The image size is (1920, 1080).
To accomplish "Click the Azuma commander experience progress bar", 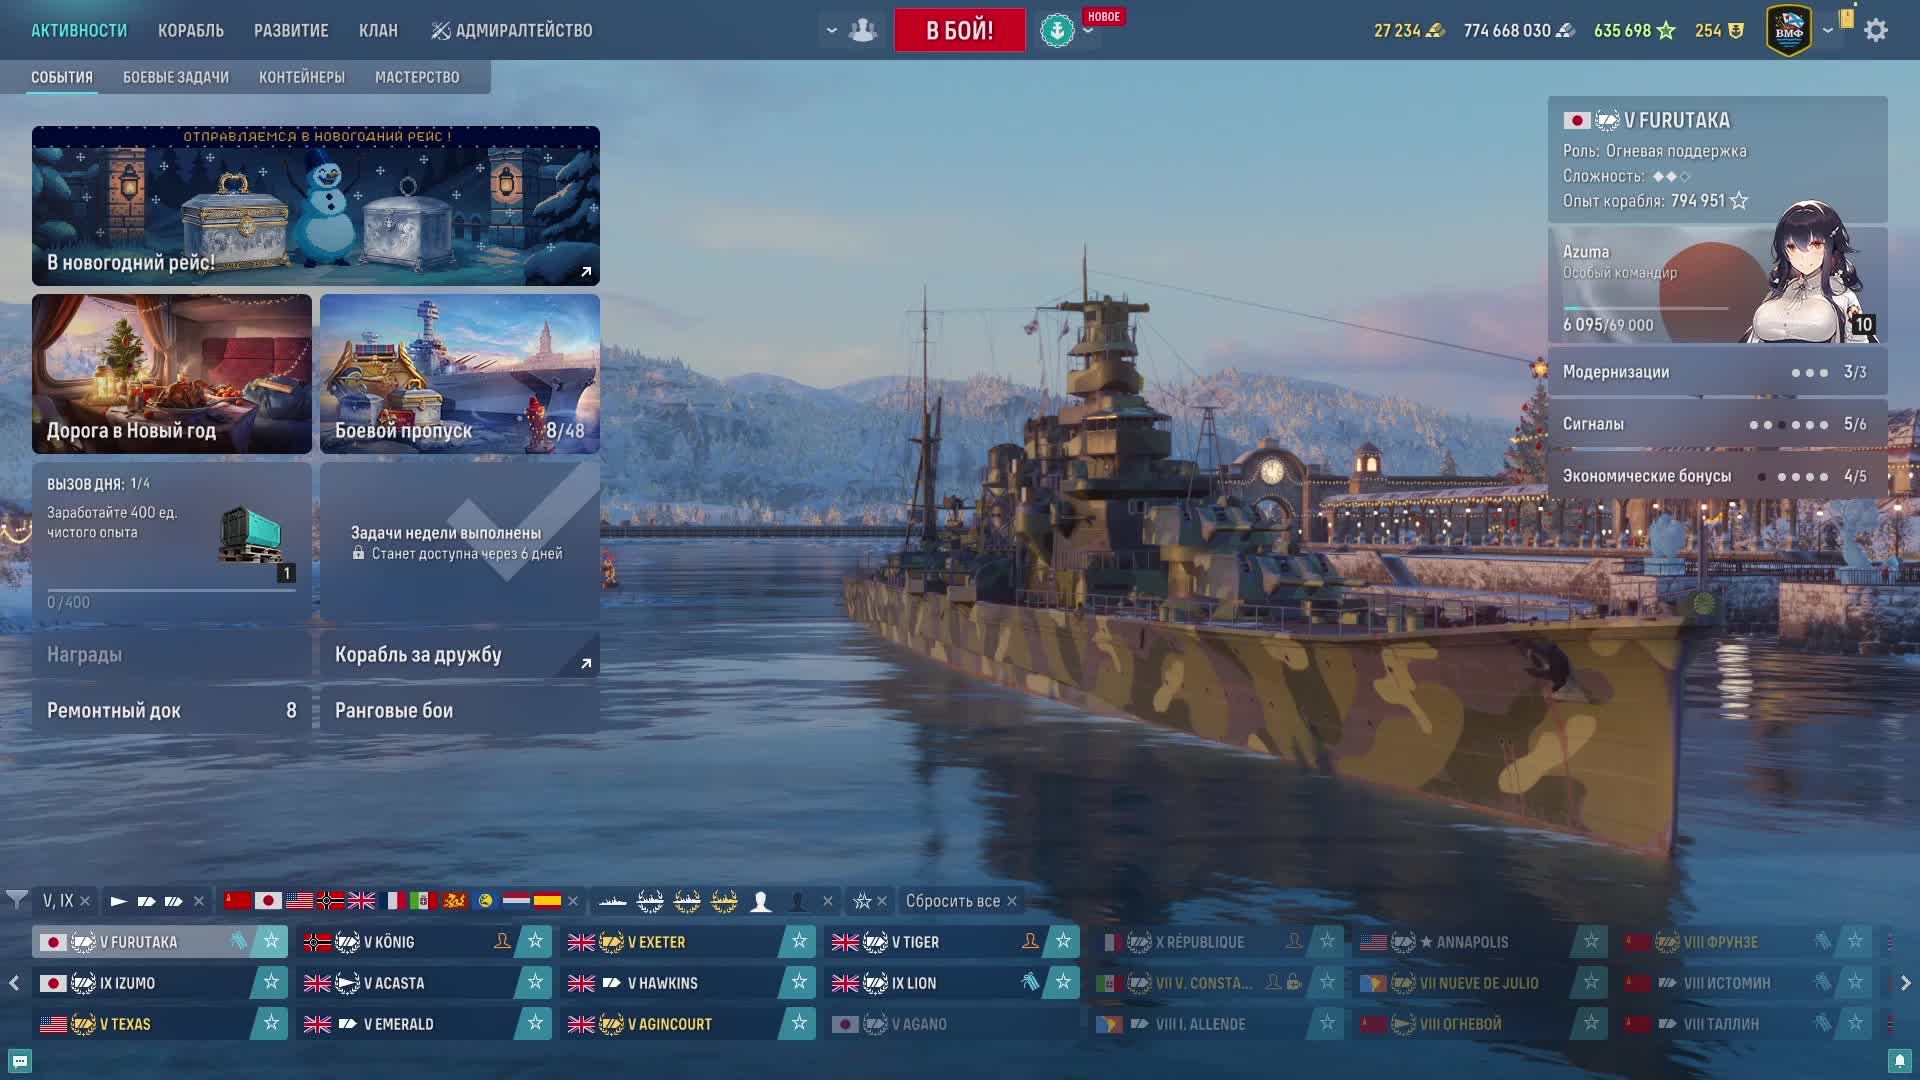I will click(x=1645, y=308).
